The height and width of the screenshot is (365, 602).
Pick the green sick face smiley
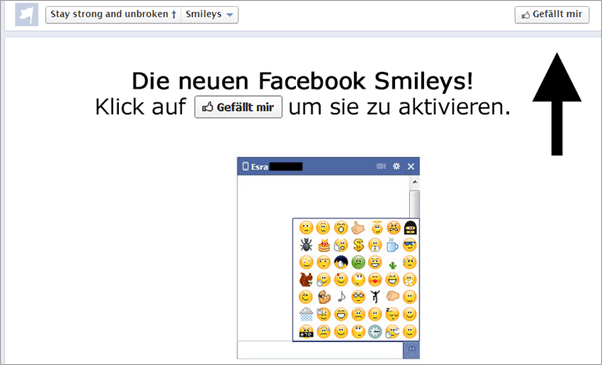[358, 263]
